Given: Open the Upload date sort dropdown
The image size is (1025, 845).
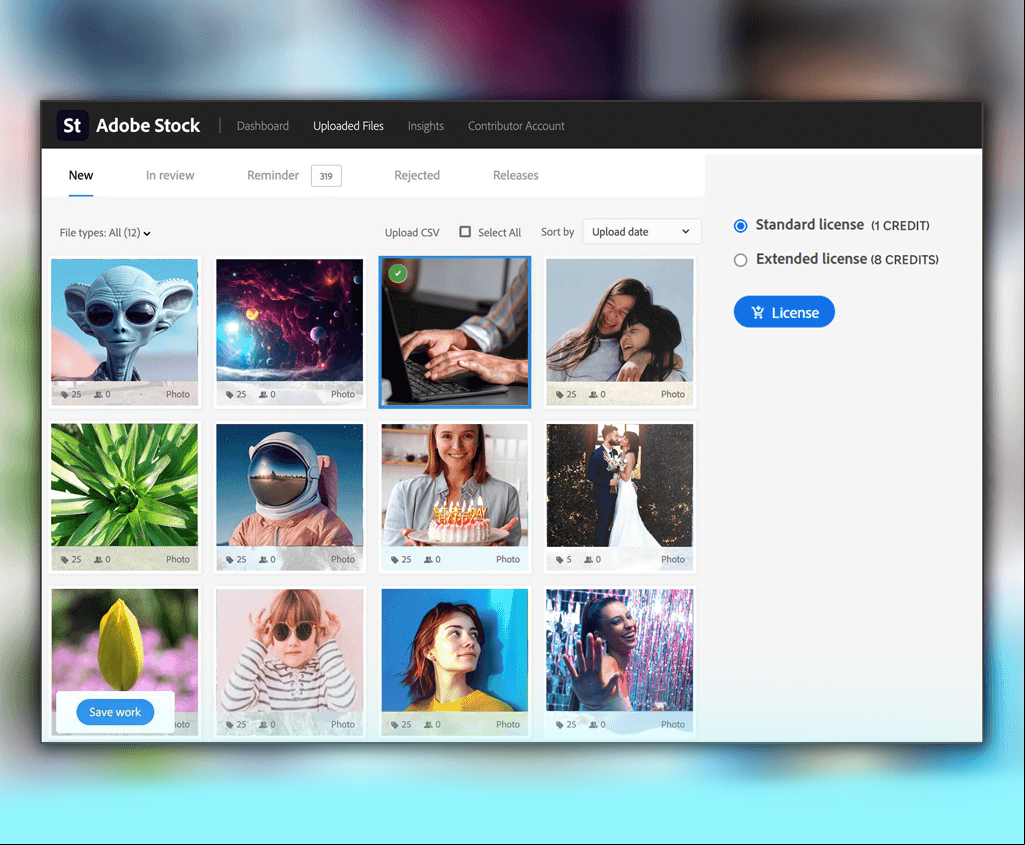Looking at the screenshot, I should tap(641, 231).
